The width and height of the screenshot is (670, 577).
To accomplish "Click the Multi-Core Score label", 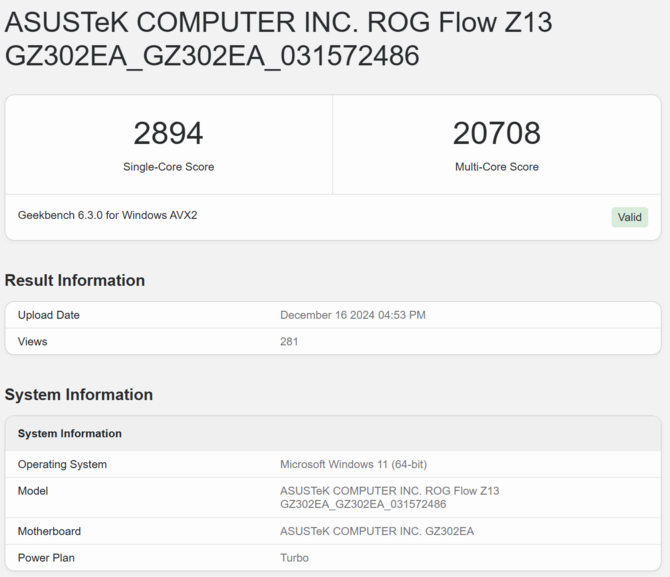I will (497, 167).
